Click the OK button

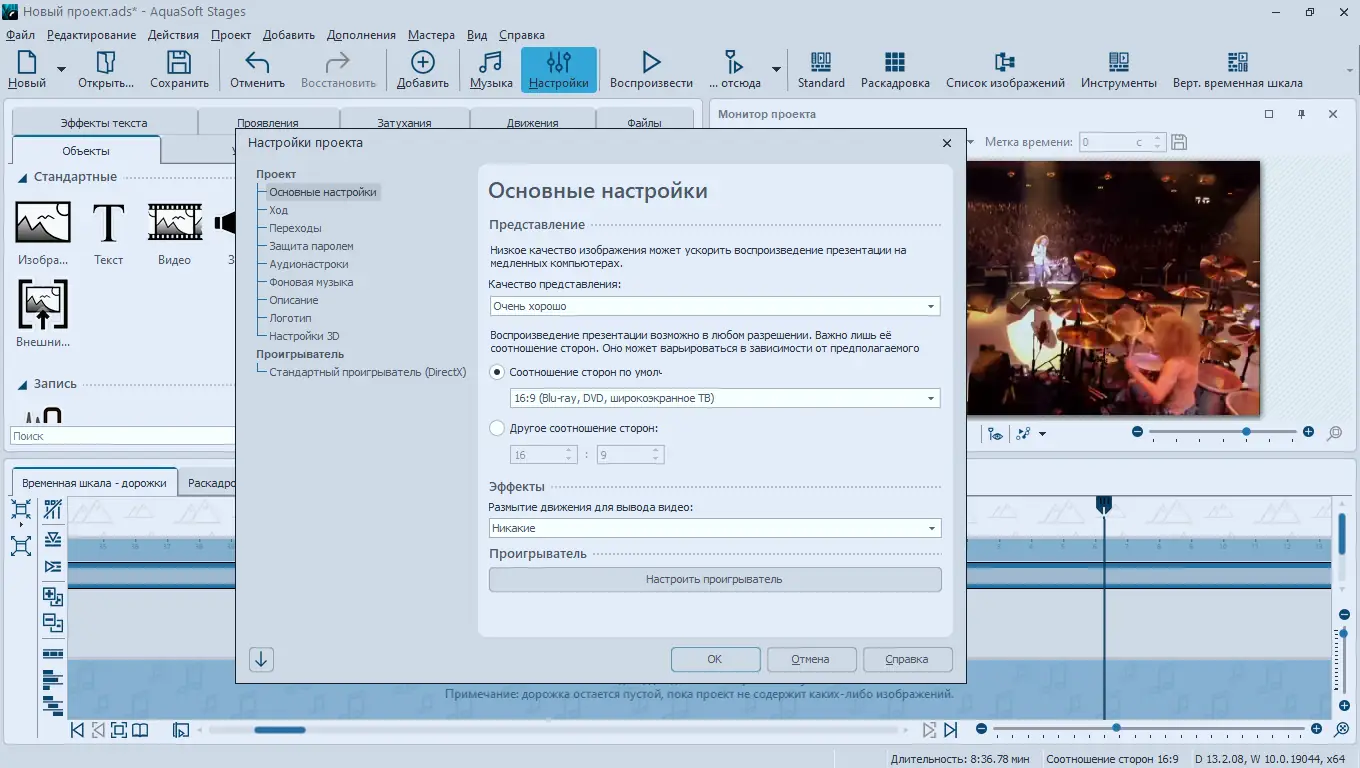coord(714,659)
